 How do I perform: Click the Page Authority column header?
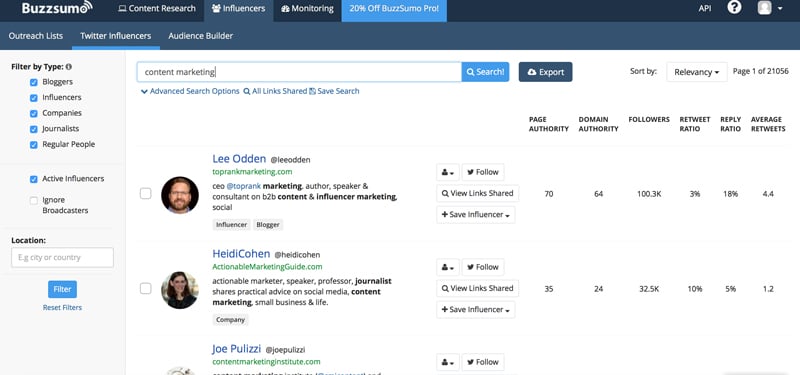tap(548, 124)
